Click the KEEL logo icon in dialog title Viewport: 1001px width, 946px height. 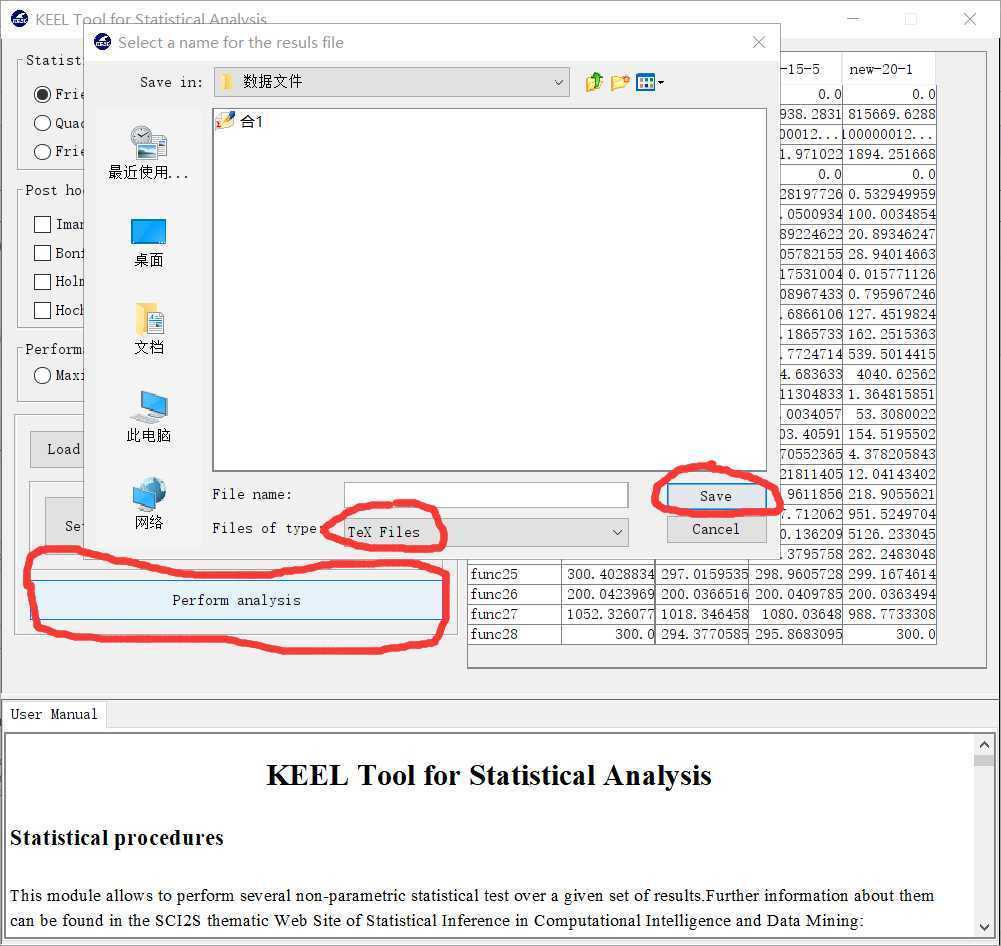[102, 41]
